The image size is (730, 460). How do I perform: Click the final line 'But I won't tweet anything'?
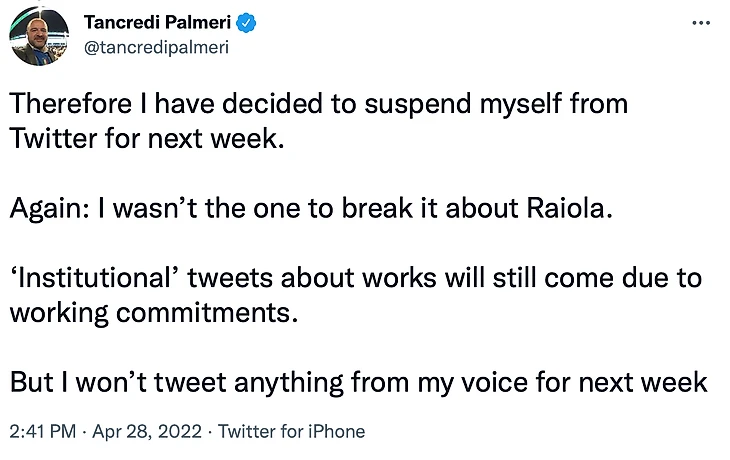tap(358, 383)
